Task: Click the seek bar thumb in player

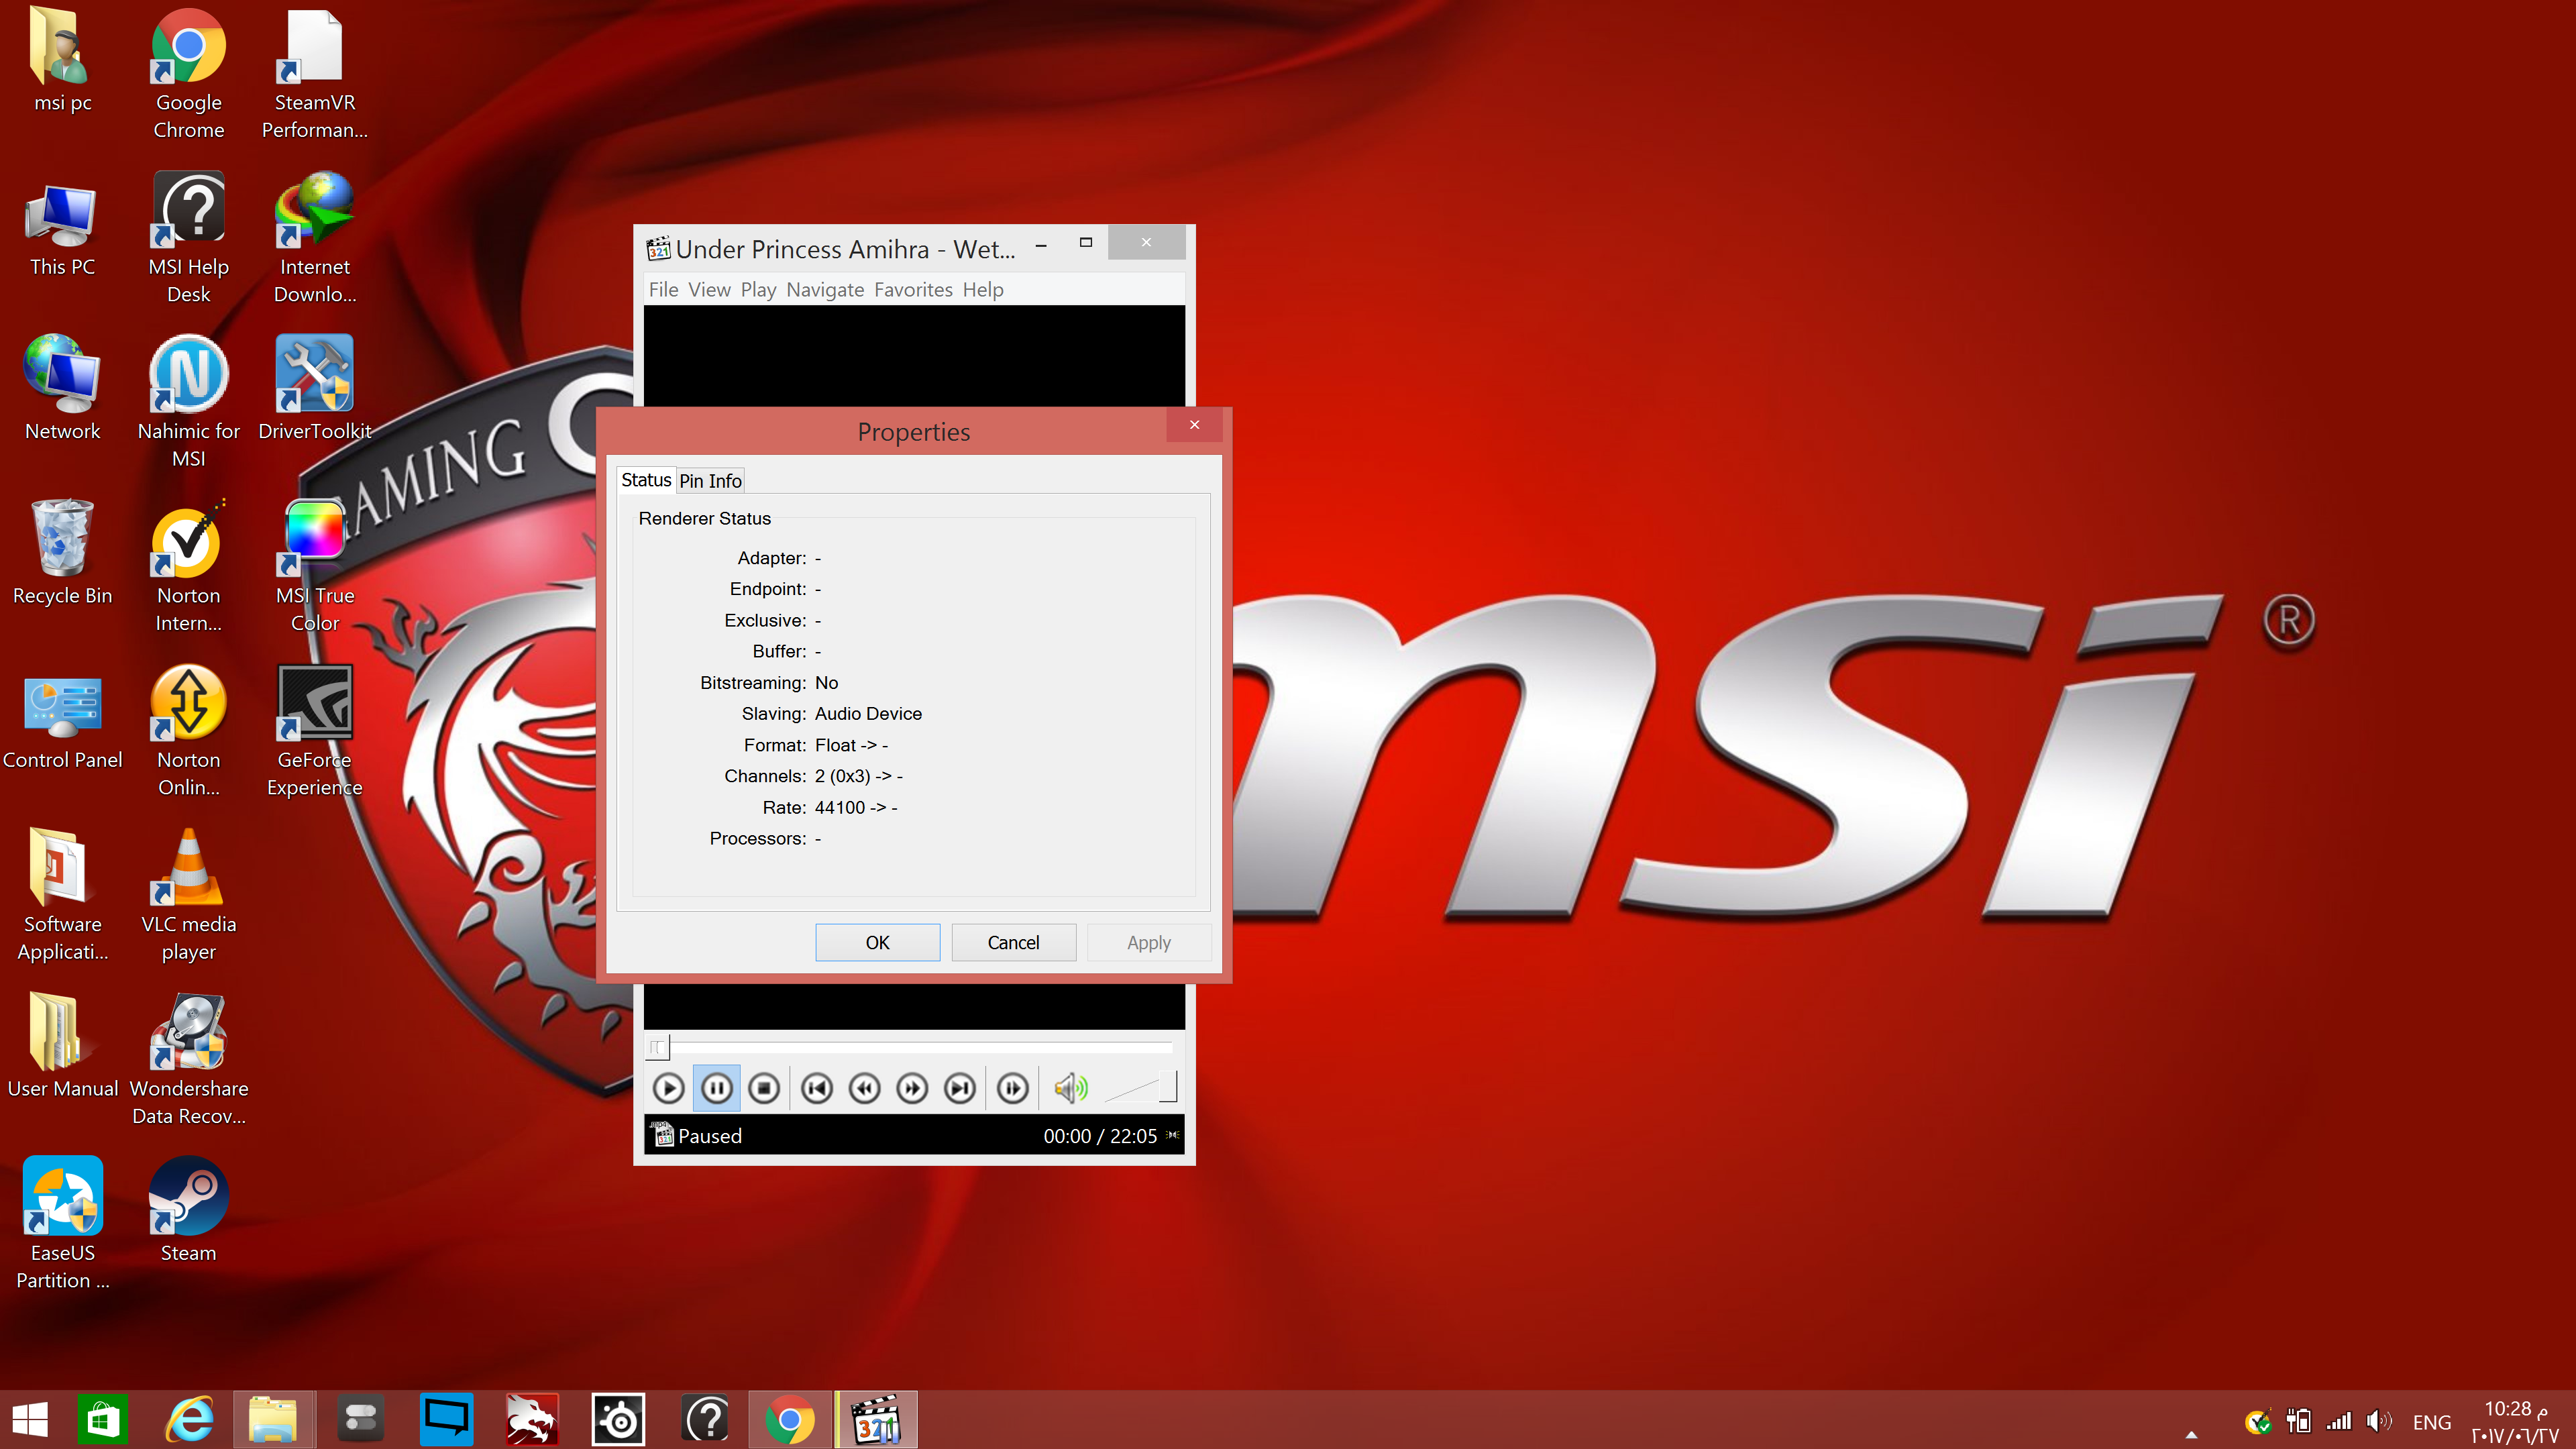Action: point(657,1047)
